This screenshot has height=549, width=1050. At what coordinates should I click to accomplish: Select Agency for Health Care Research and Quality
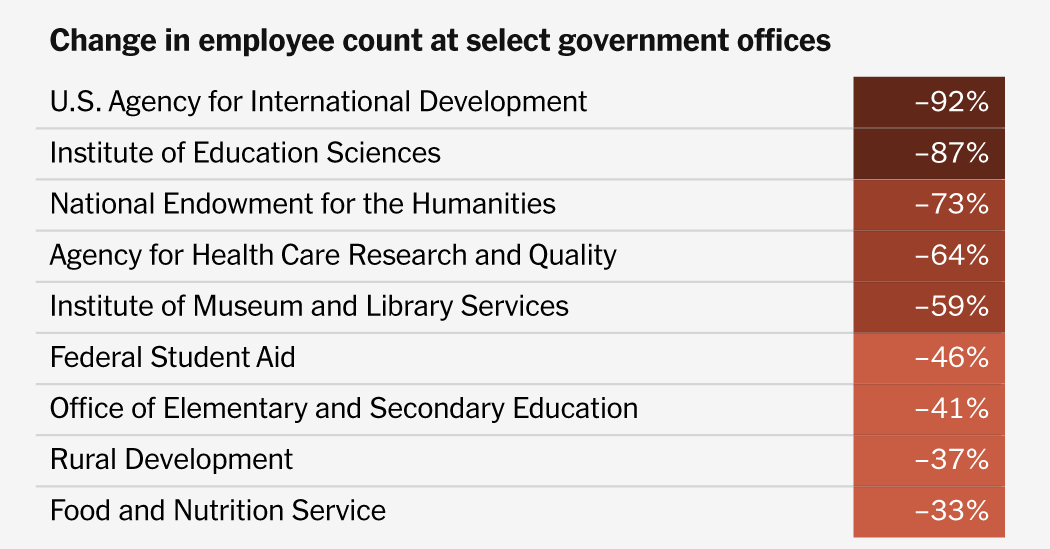pyautogui.click(x=333, y=255)
